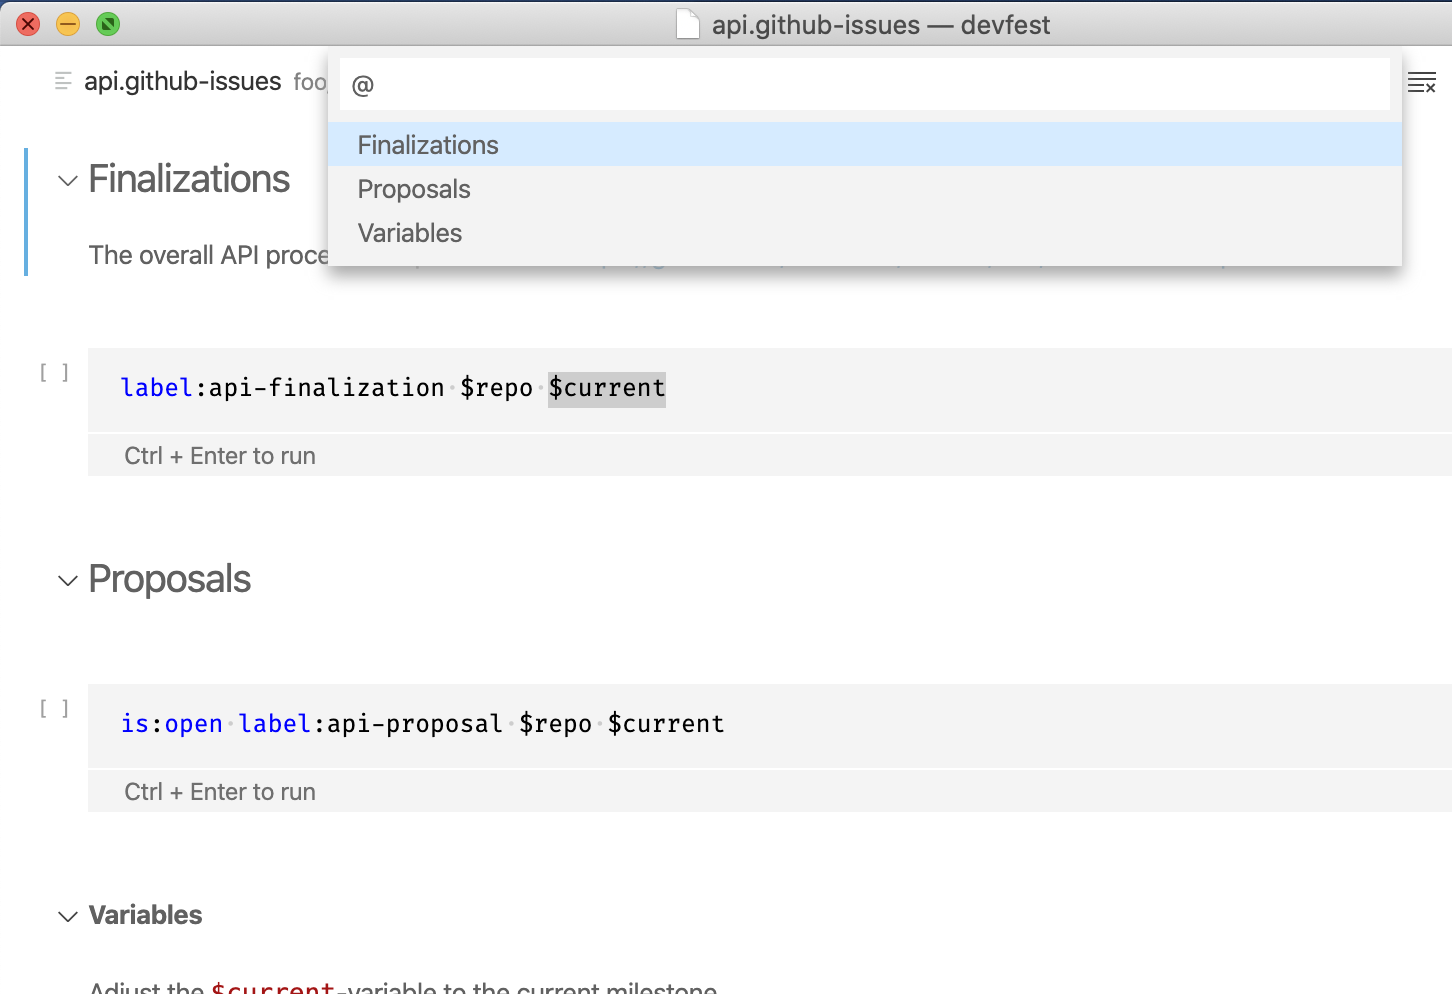Select Finalizations in the symbol list

coord(865,145)
